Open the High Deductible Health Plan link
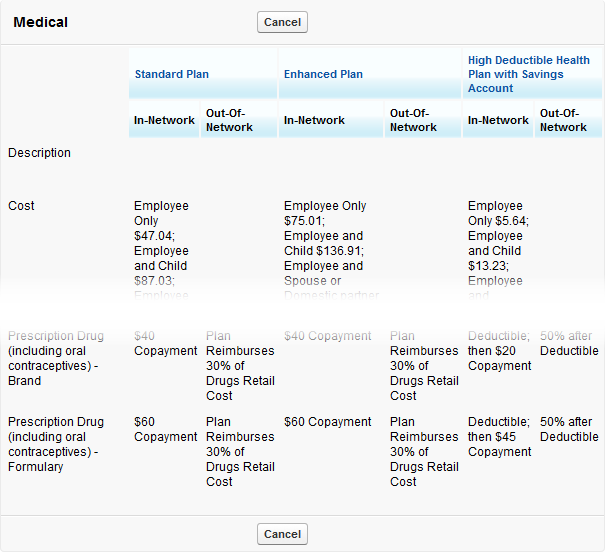 coord(529,74)
